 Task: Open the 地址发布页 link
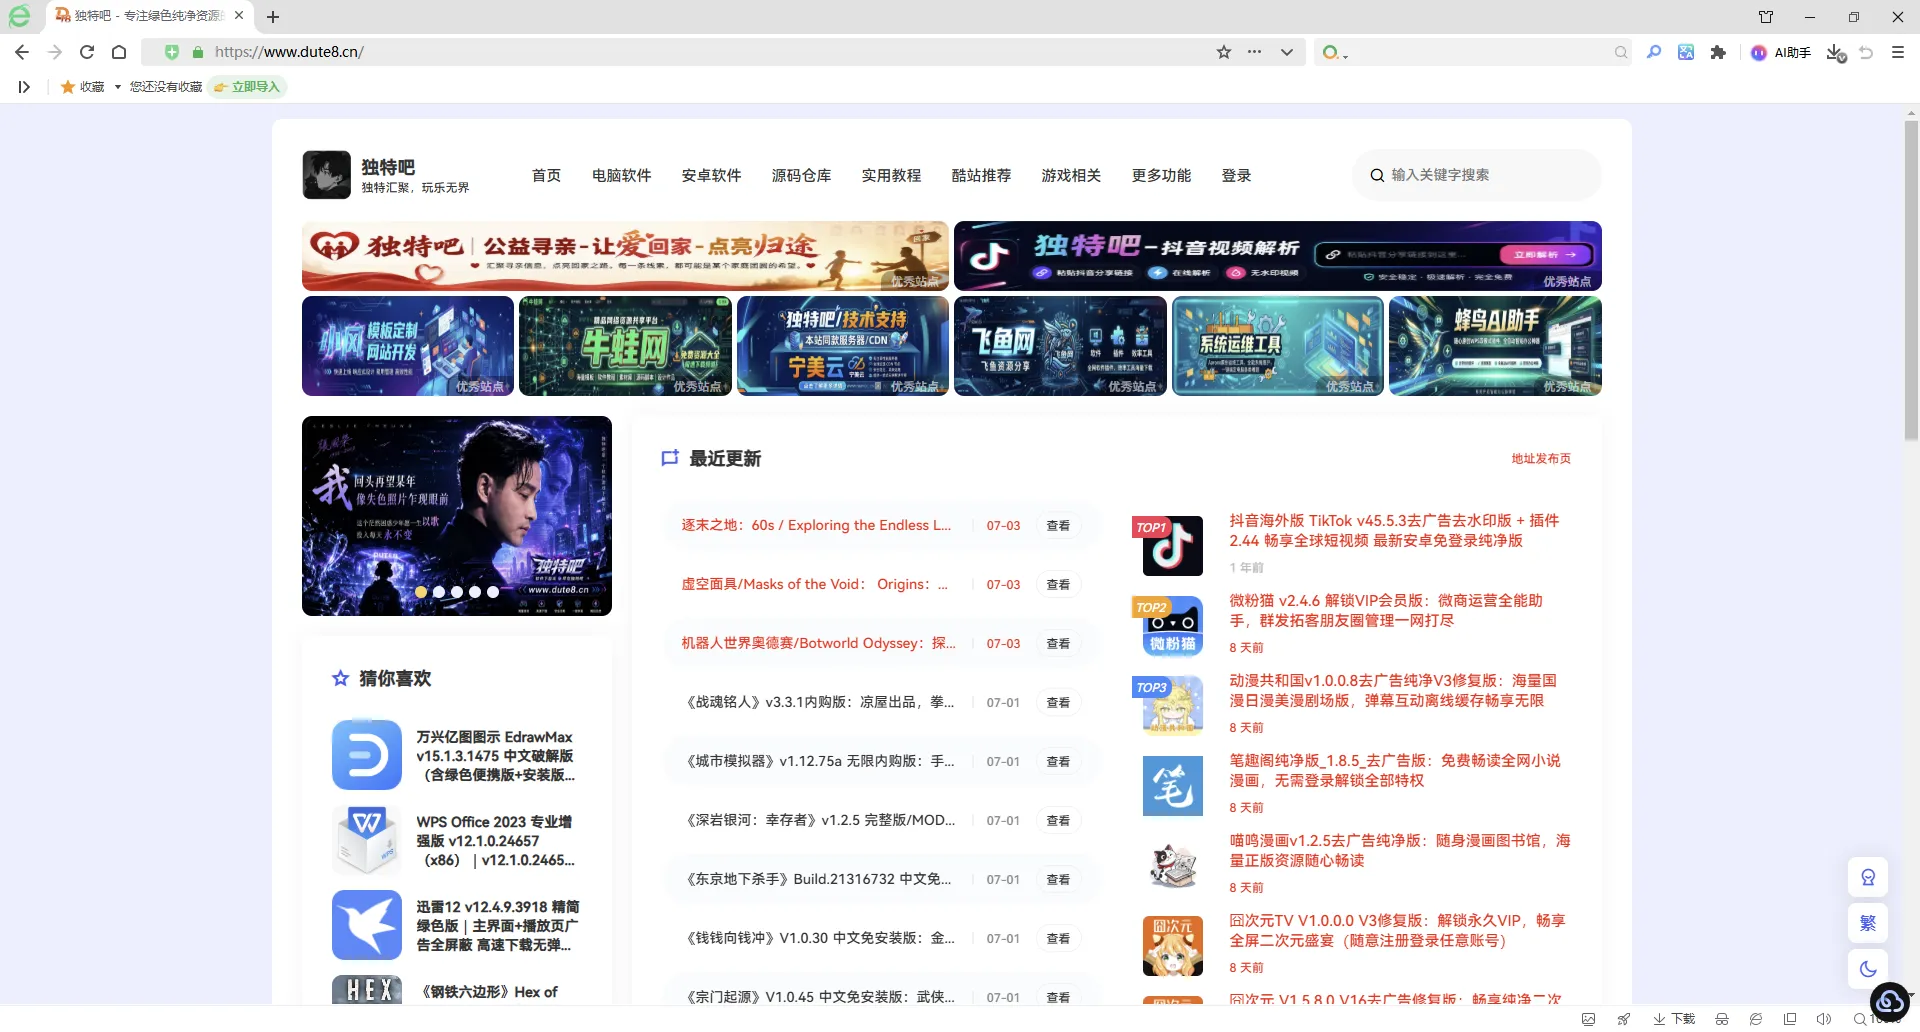(x=1541, y=459)
